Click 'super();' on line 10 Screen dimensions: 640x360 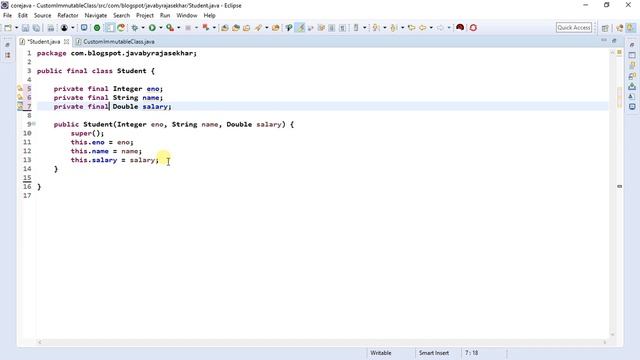[x=87, y=133]
